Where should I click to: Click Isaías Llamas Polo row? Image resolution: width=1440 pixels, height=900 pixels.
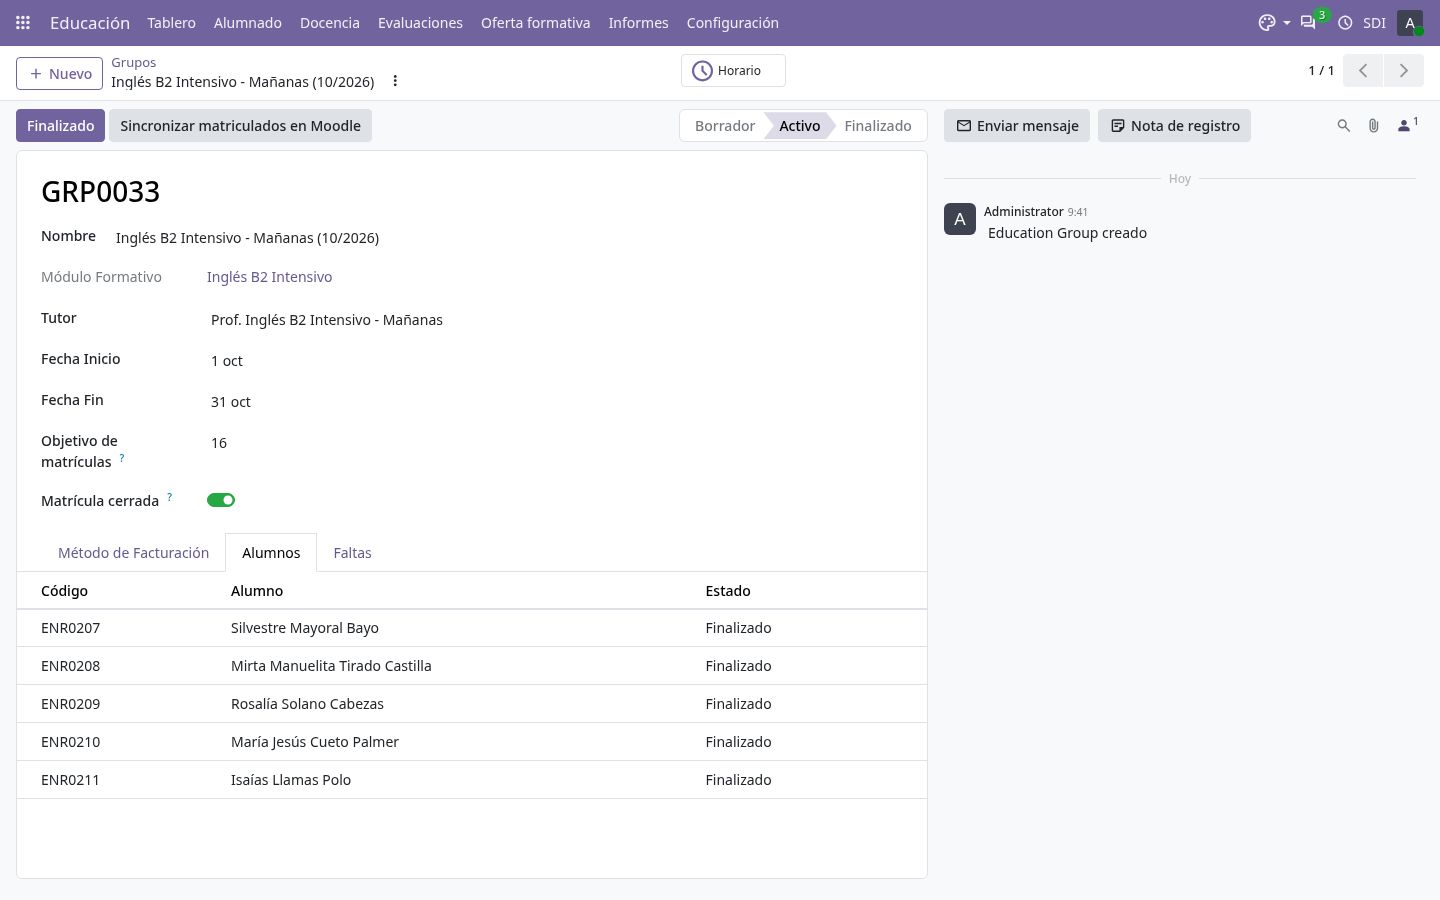coord(472,780)
